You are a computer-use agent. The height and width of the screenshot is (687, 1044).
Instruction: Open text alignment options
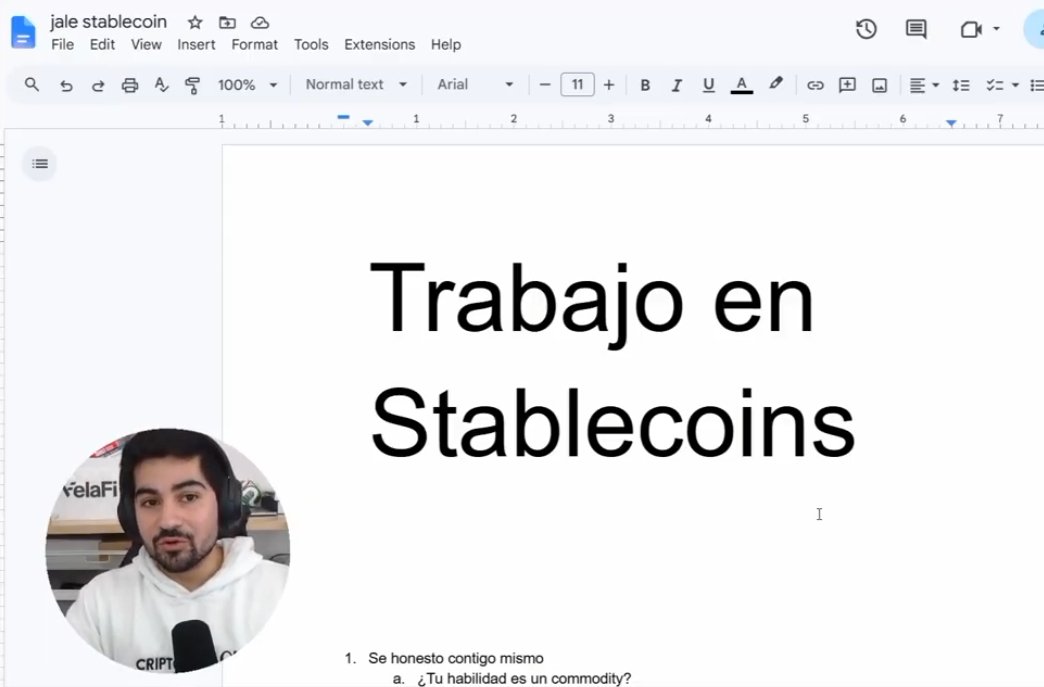[923, 85]
